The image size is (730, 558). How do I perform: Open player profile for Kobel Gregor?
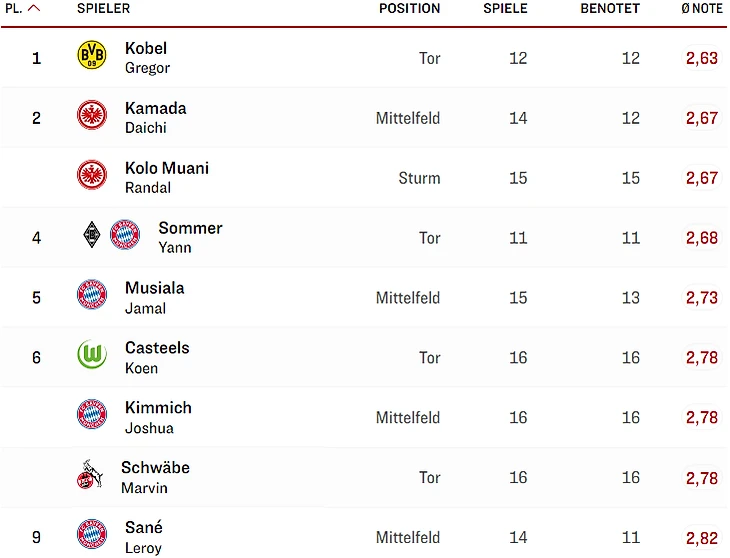tap(146, 57)
